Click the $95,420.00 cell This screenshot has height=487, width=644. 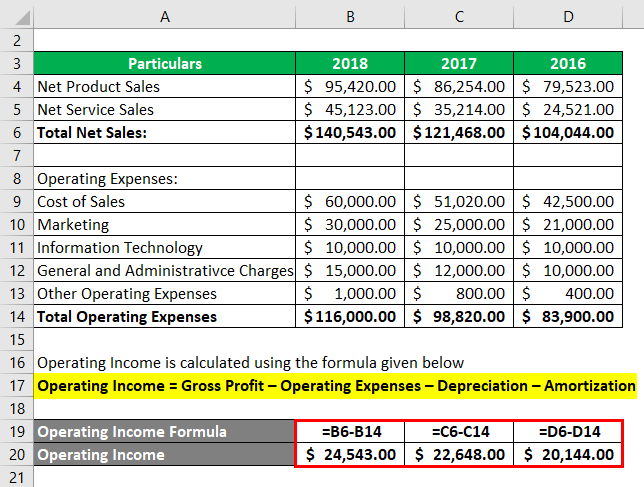(x=350, y=86)
